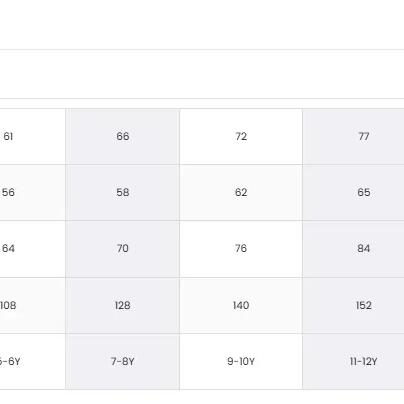Click the cell with value 62
The image size is (404, 404).
pyautogui.click(x=241, y=192)
